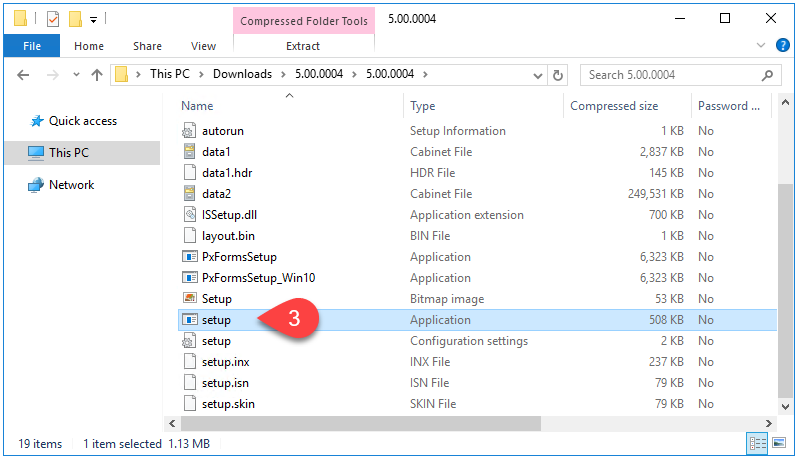Screen dimensions: 796x458
Task: Click the search magnifier icon
Action: pos(767,75)
